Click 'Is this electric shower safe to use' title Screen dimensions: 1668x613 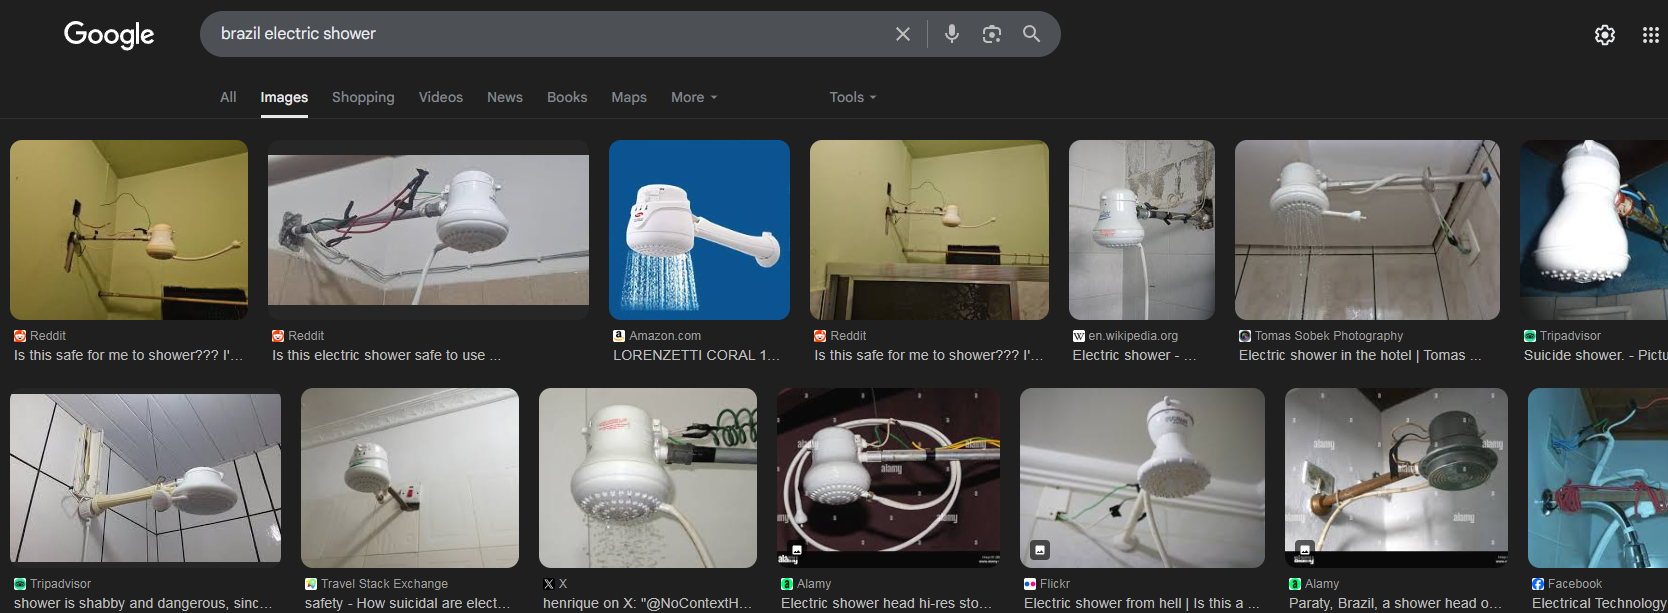point(387,355)
